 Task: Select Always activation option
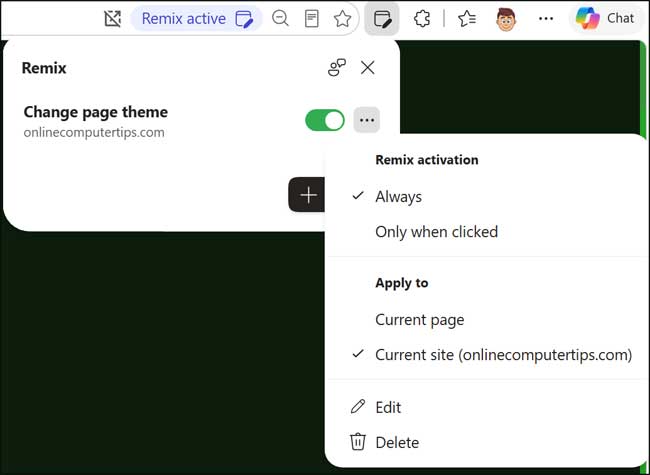coord(487,196)
